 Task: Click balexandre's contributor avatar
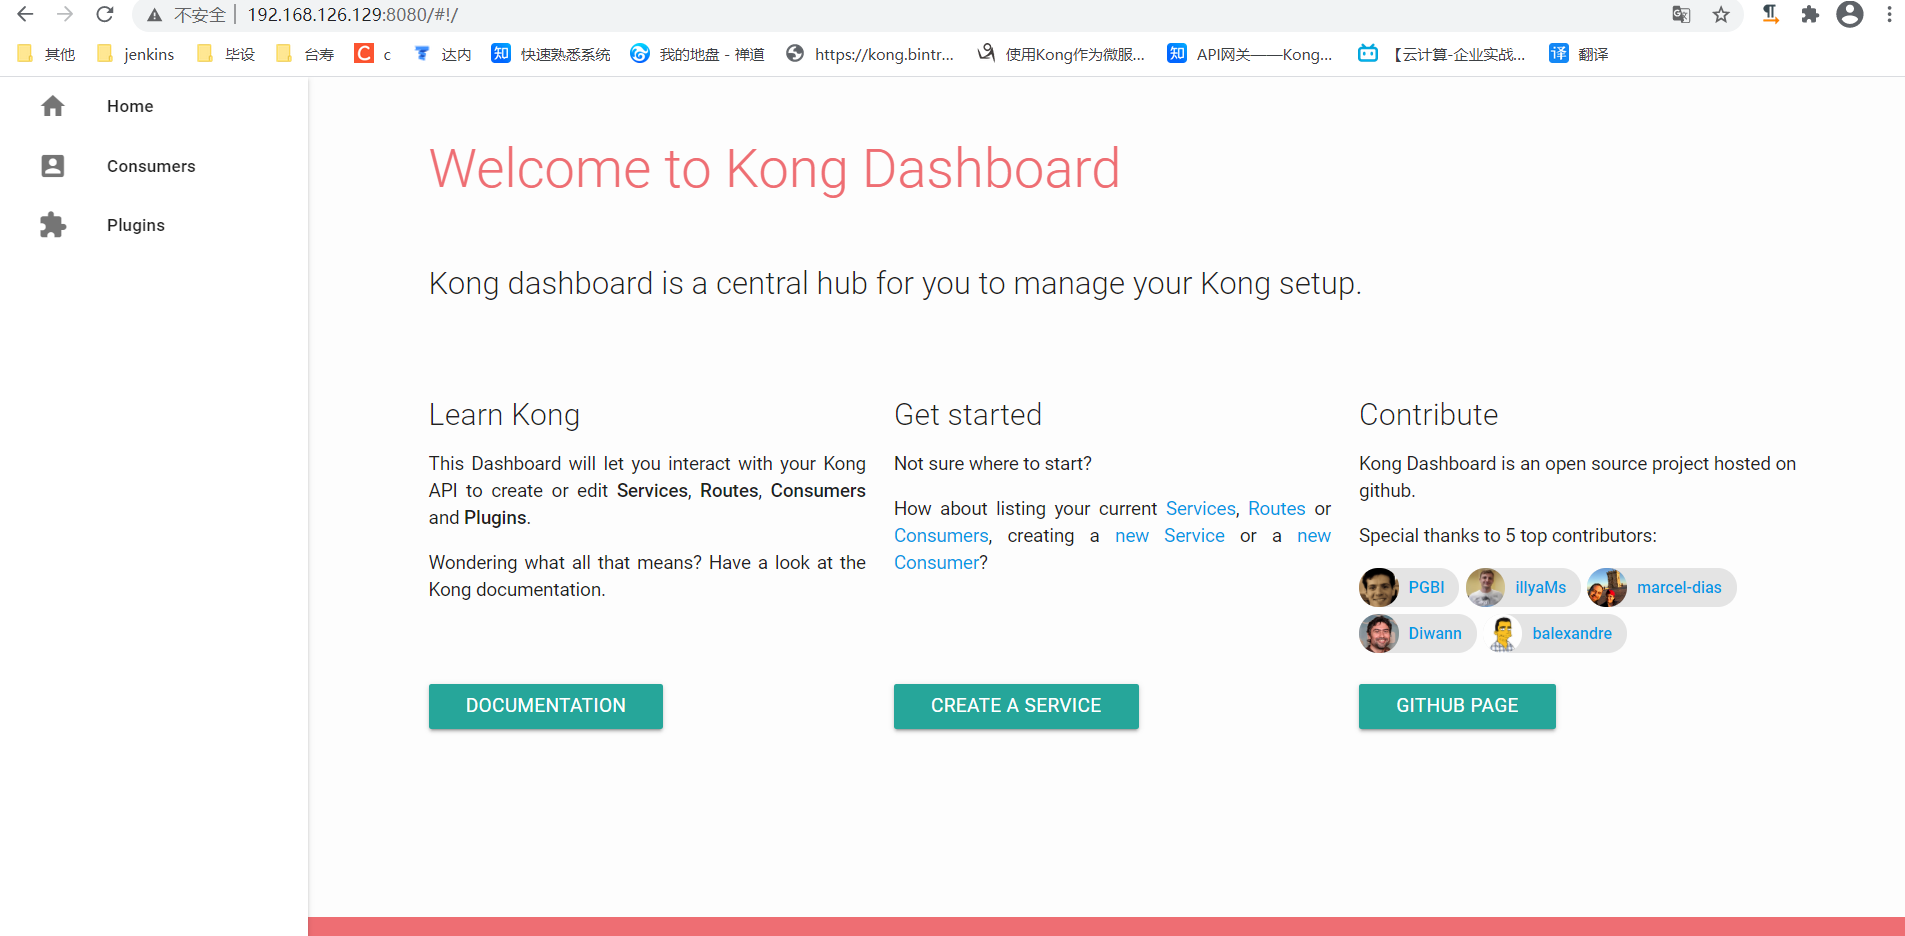(1504, 633)
